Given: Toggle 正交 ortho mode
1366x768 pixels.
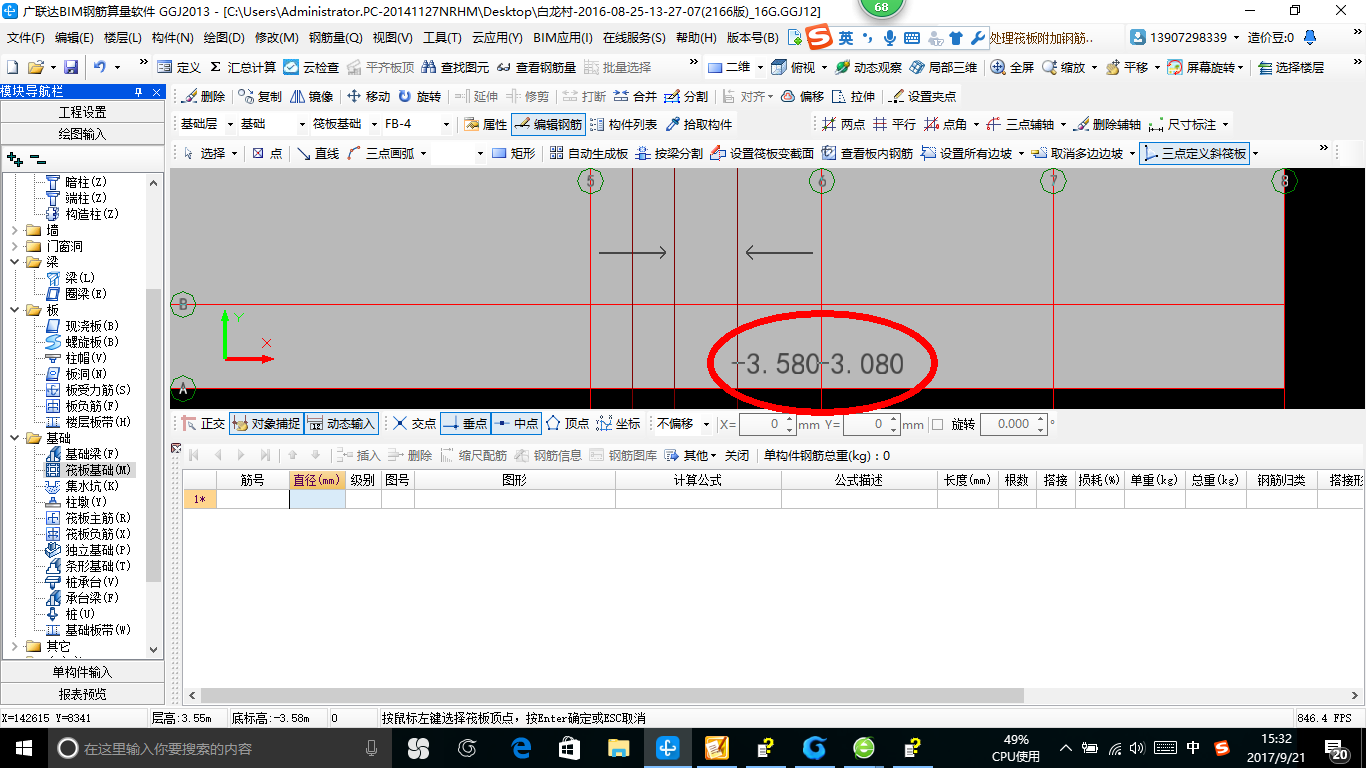Looking at the screenshot, I should click(203, 424).
